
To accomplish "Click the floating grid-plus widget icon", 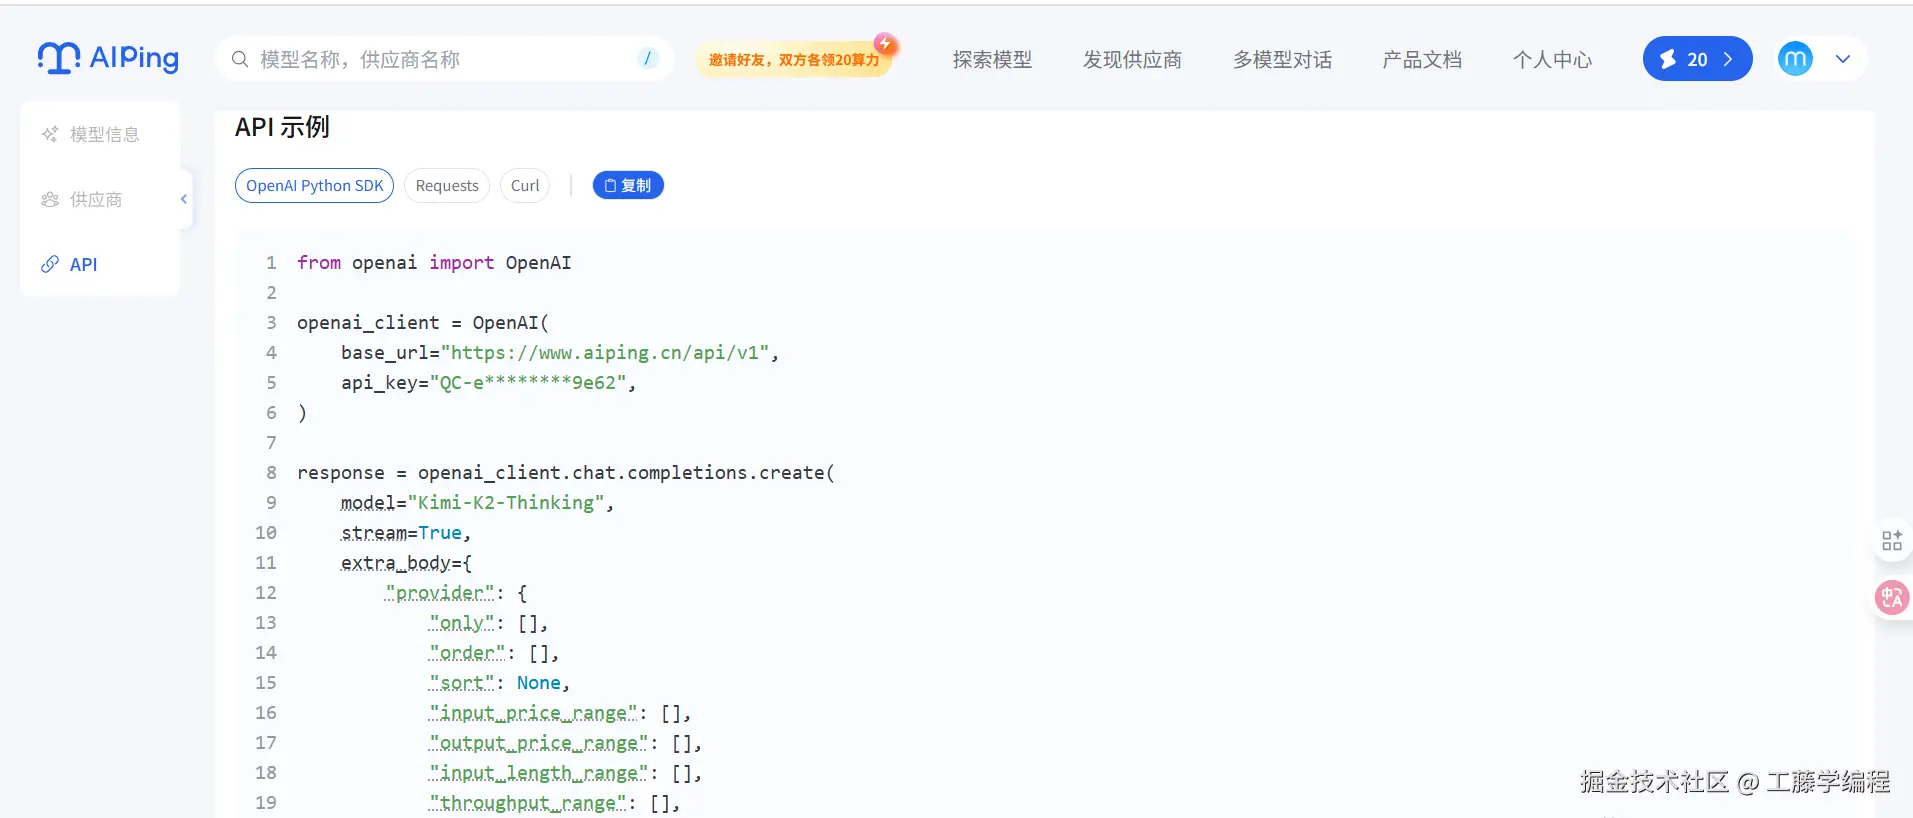I will [1892, 541].
